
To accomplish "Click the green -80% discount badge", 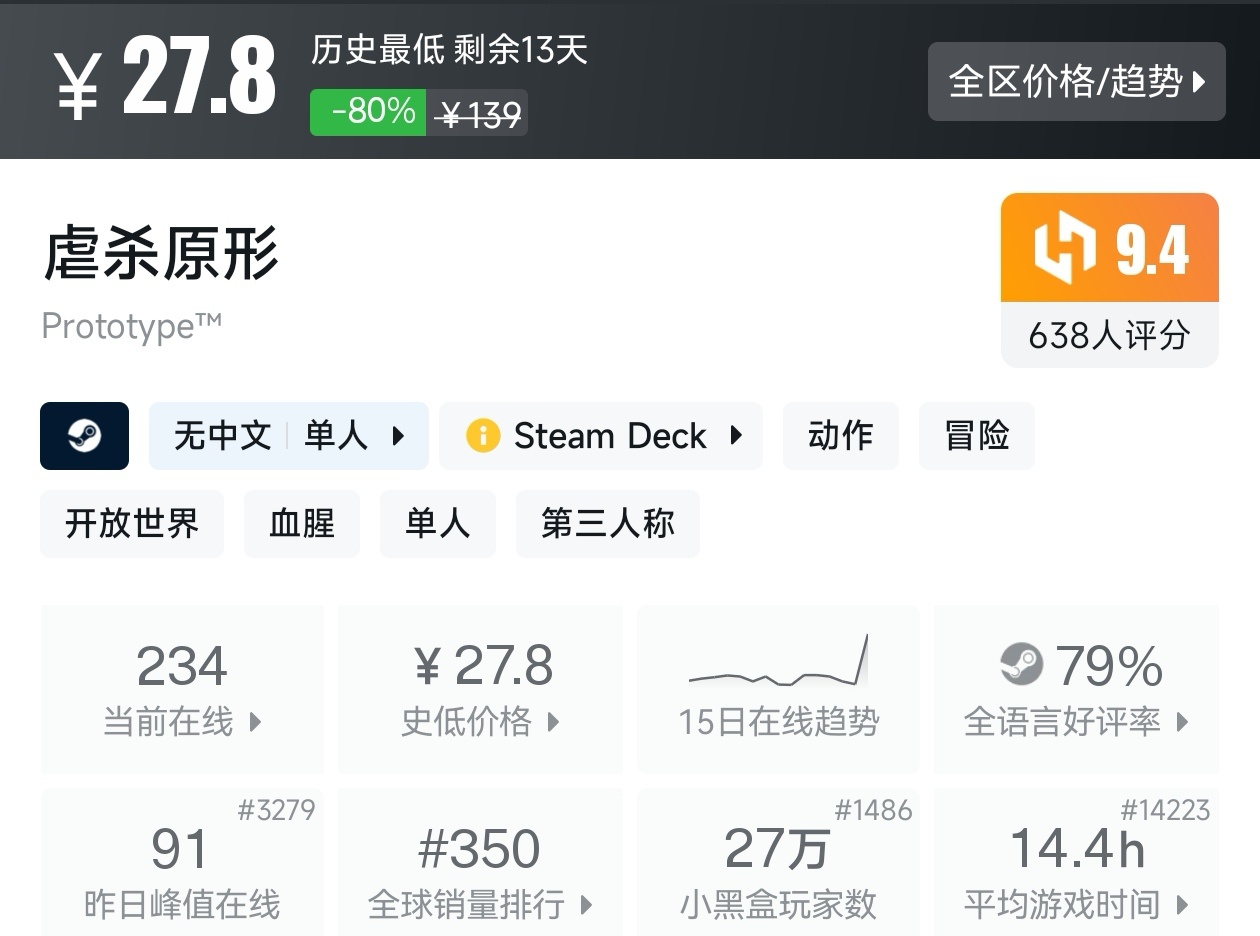I will click(368, 112).
